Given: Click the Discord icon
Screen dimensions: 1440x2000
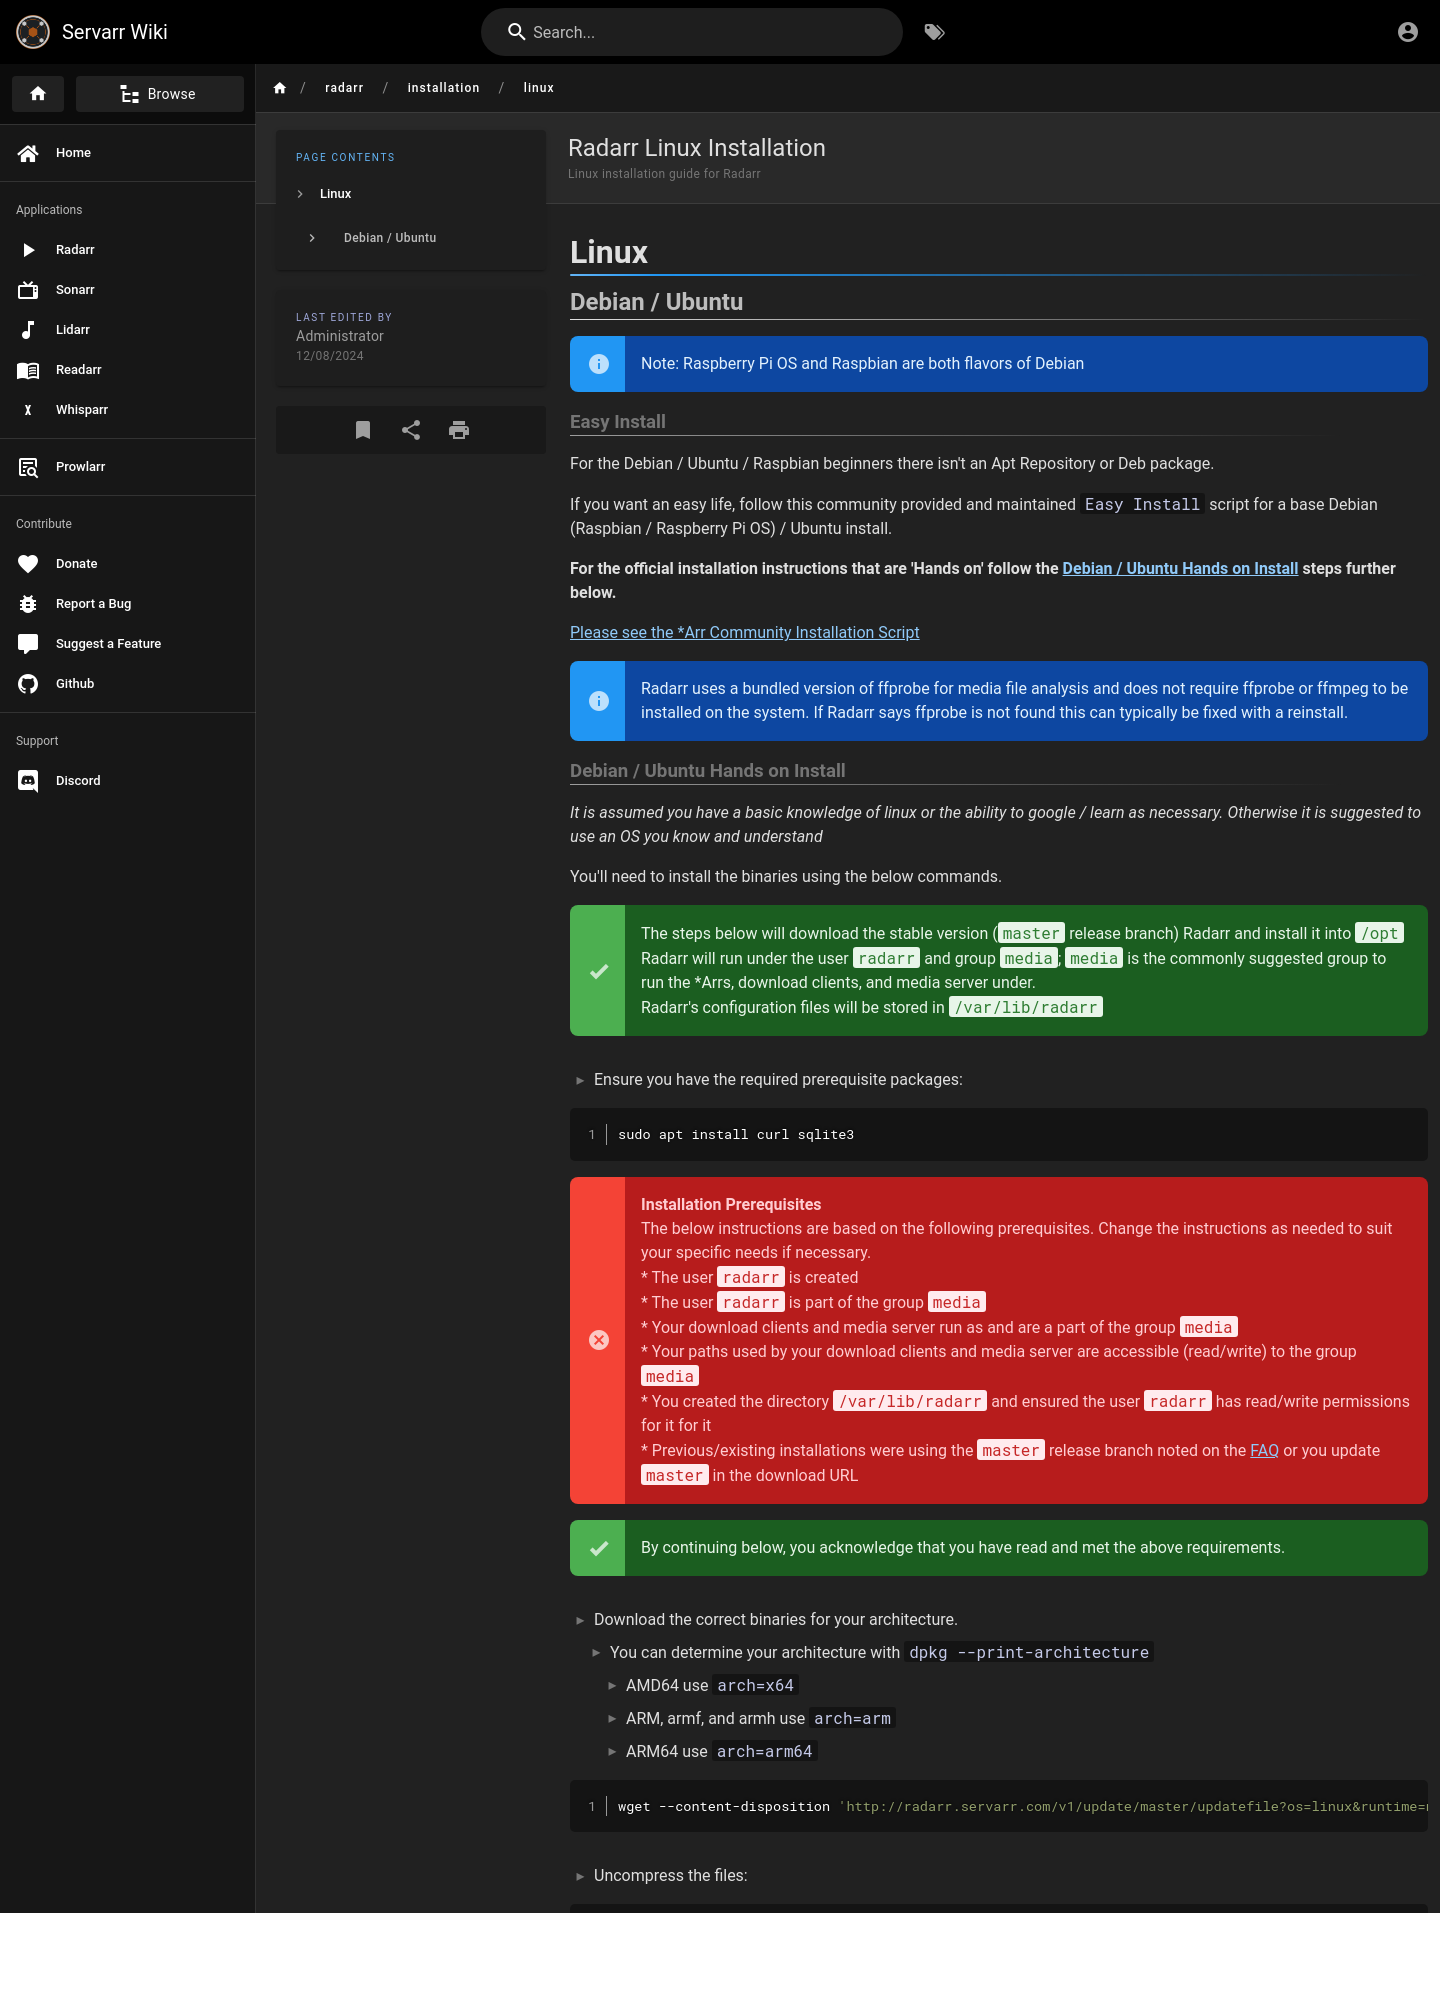Looking at the screenshot, I should [x=28, y=781].
